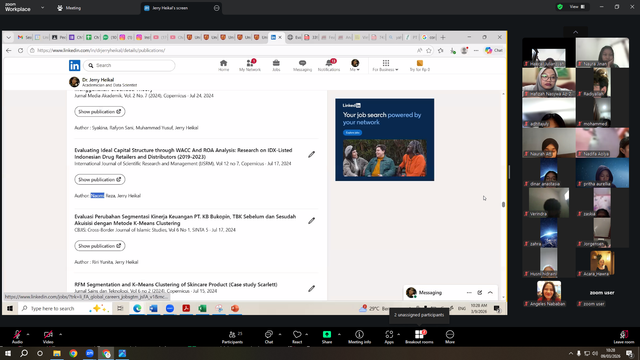Viewport: 640px width, 360px height.
Task: Open File Explorer from taskbar
Action: [x=57, y=353]
